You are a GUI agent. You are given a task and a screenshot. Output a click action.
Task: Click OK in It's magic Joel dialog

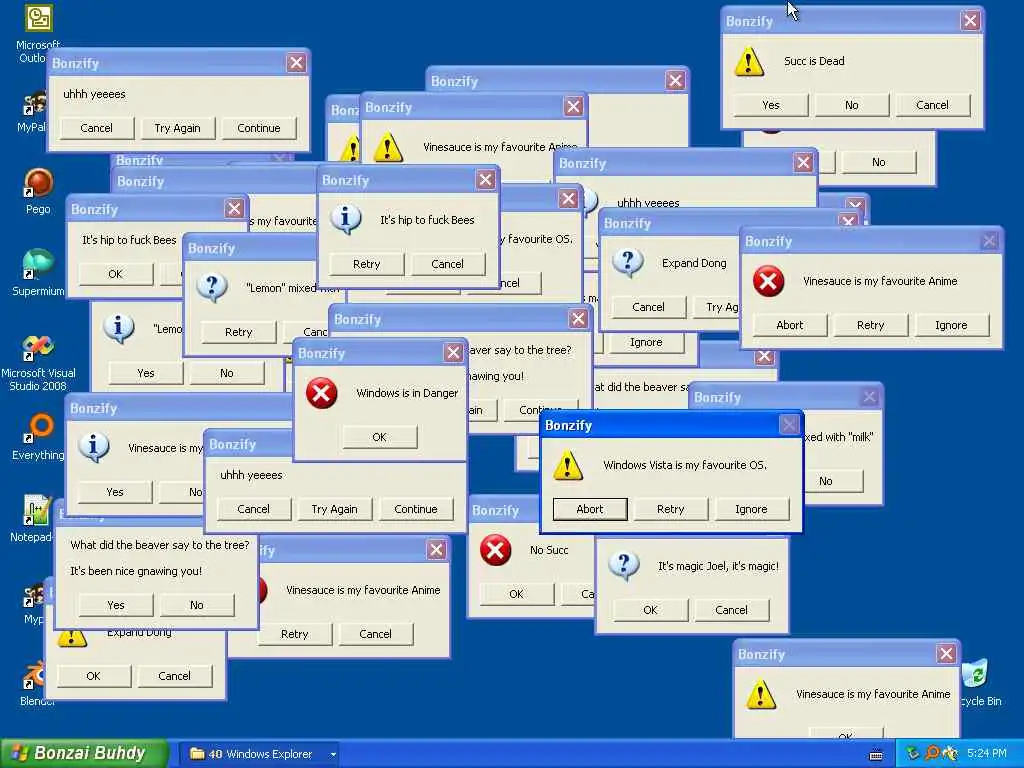click(650, 610)
